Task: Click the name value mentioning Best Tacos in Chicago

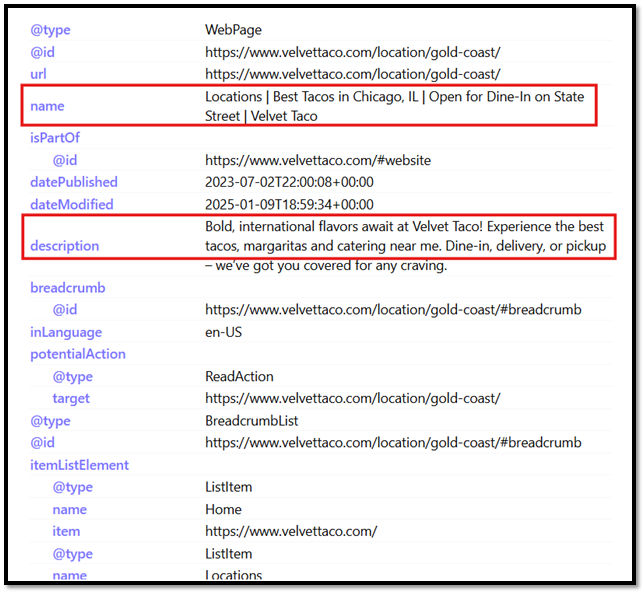Action: click(x=394, y=106)
